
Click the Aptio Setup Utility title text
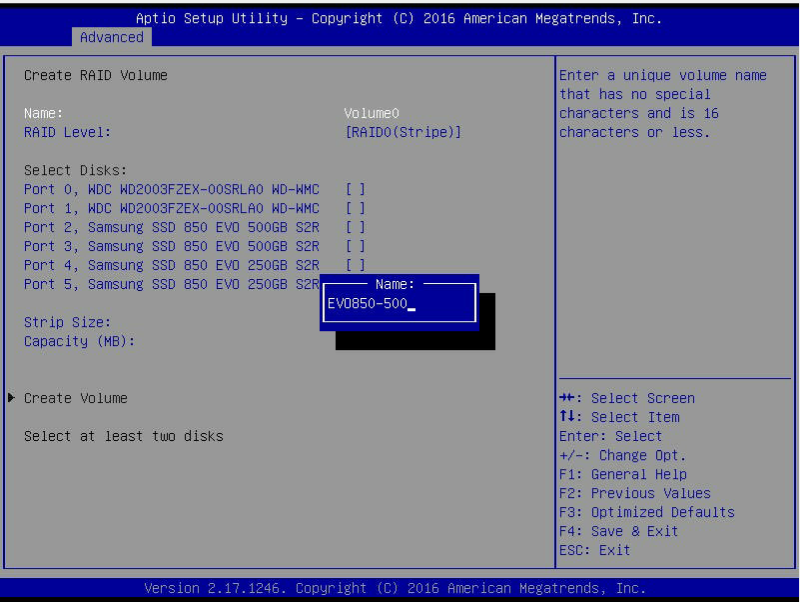399,18
